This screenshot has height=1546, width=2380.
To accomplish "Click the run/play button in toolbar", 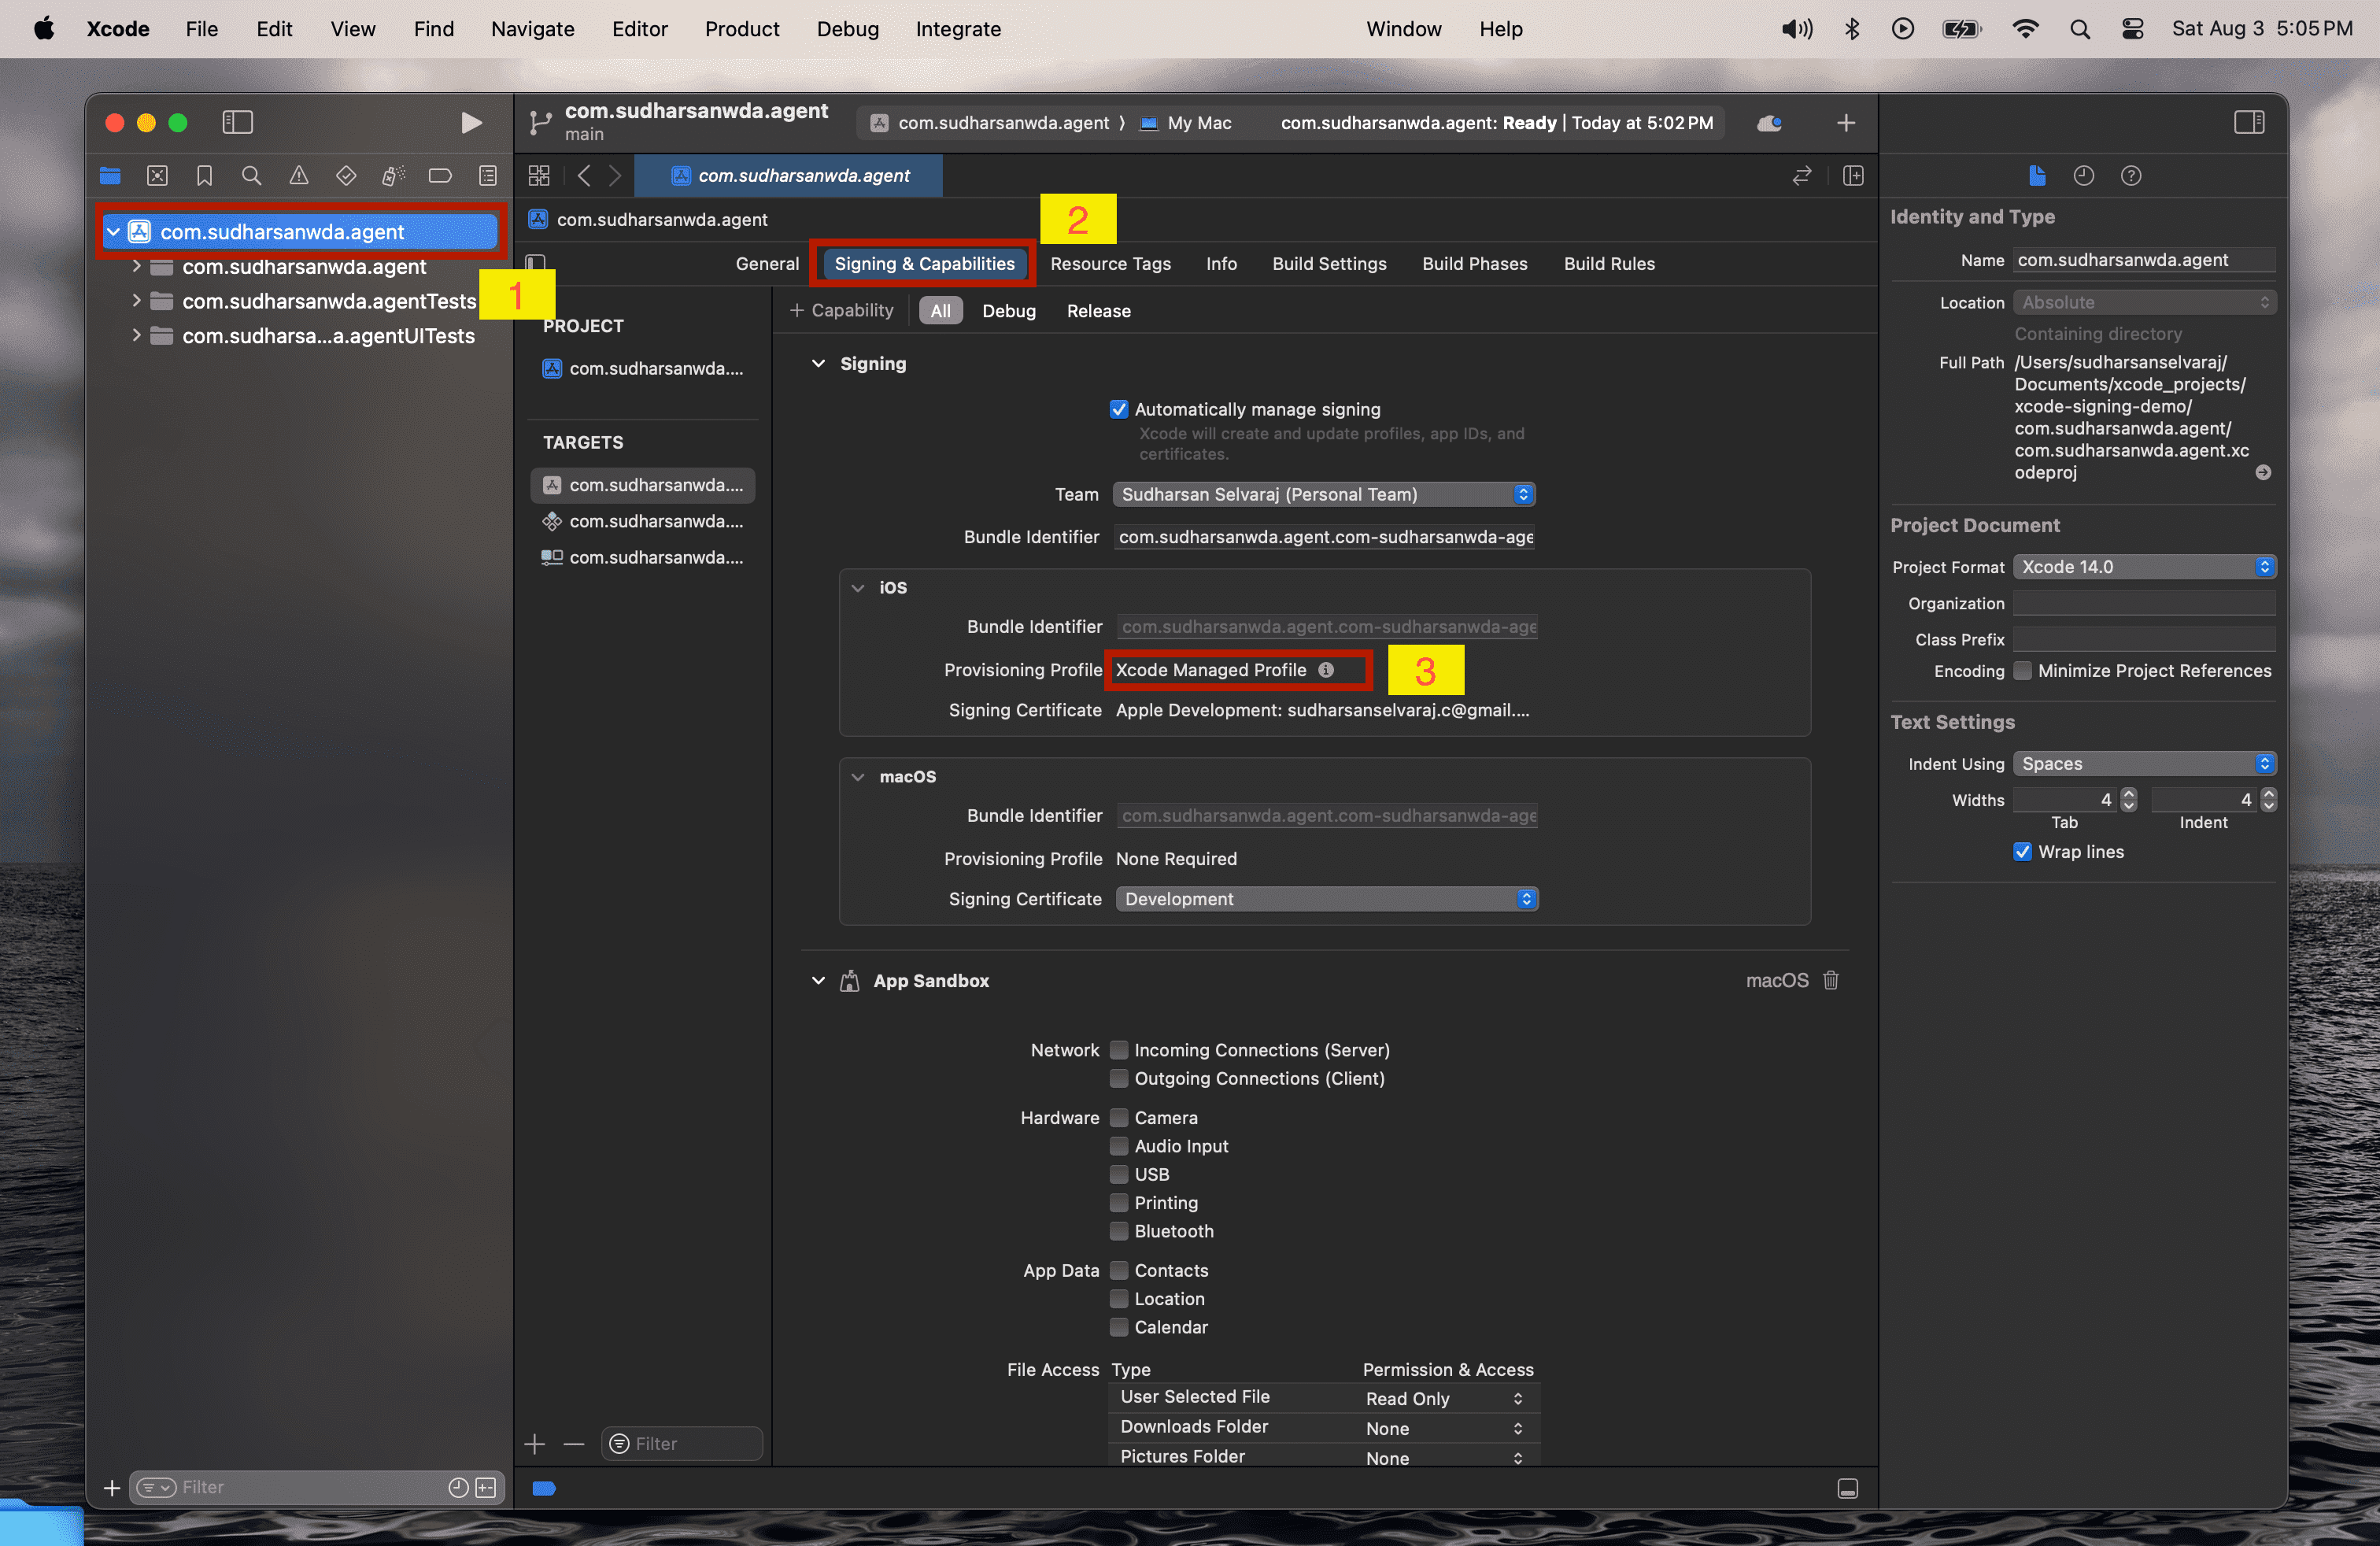I will click(468, 121).
